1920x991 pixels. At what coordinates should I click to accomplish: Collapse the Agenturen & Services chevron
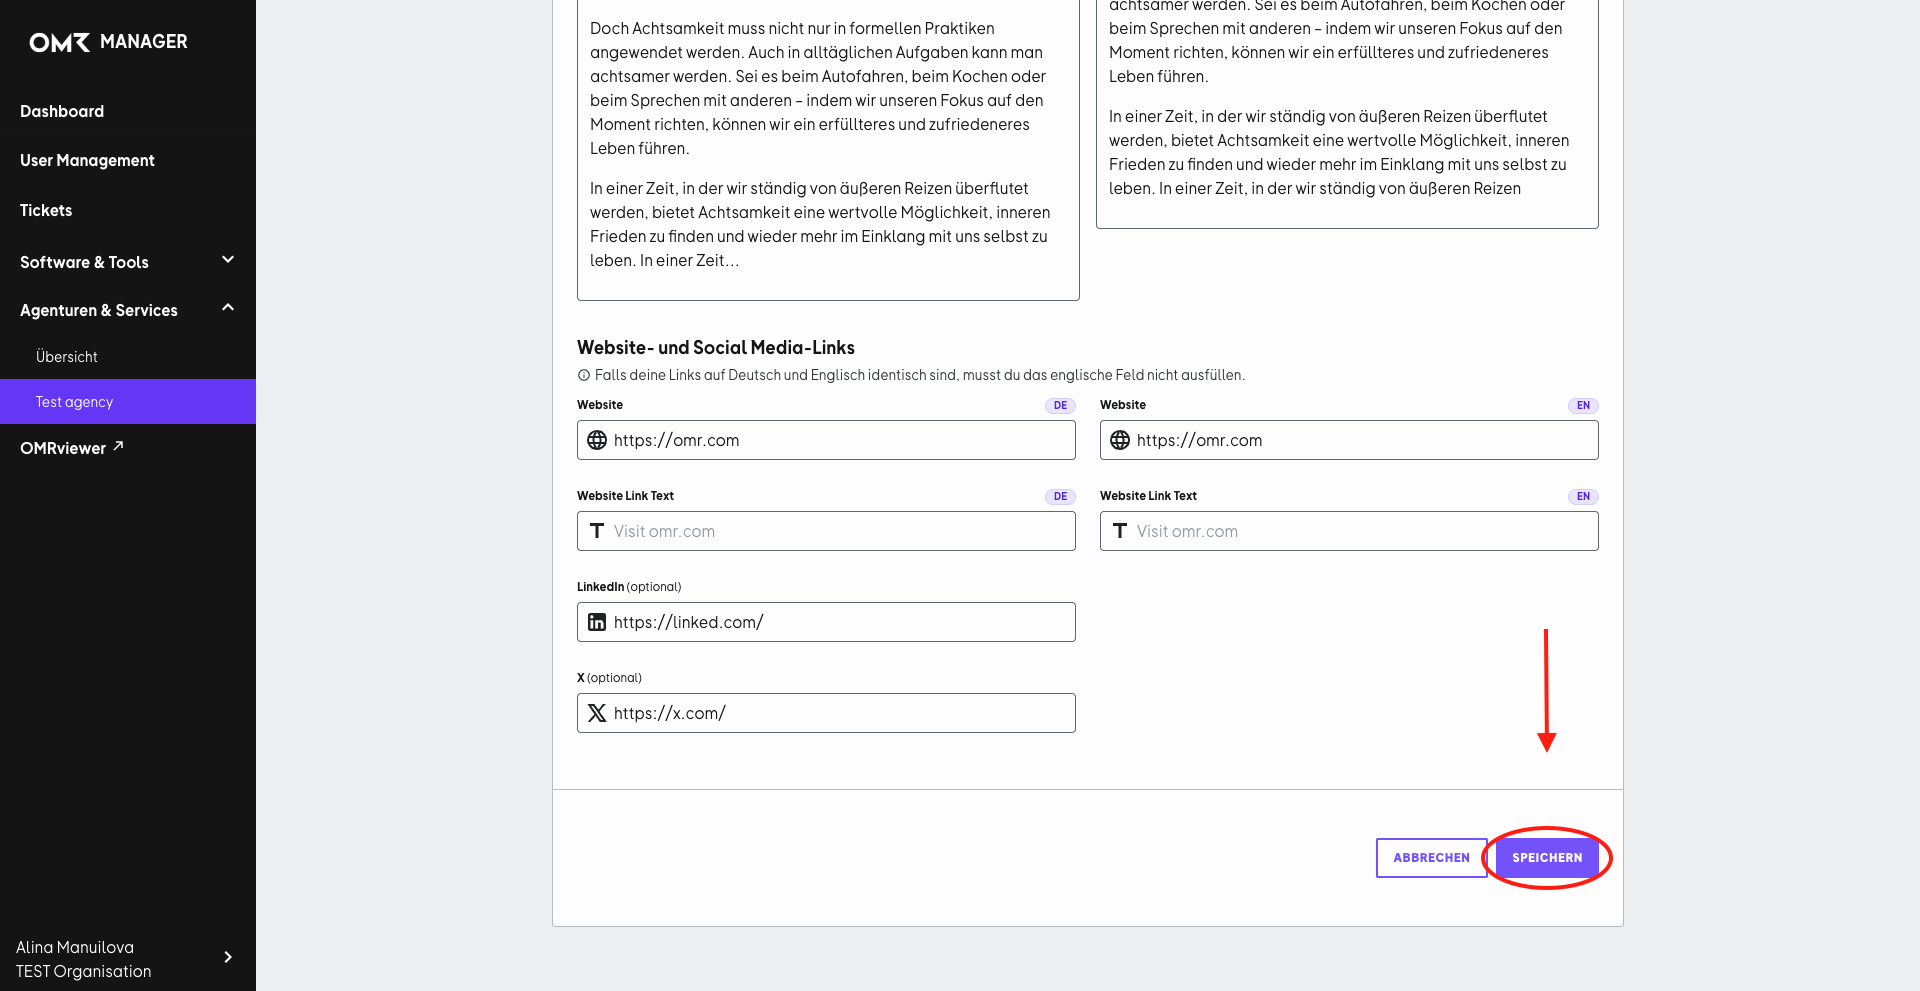coord(228,308)
